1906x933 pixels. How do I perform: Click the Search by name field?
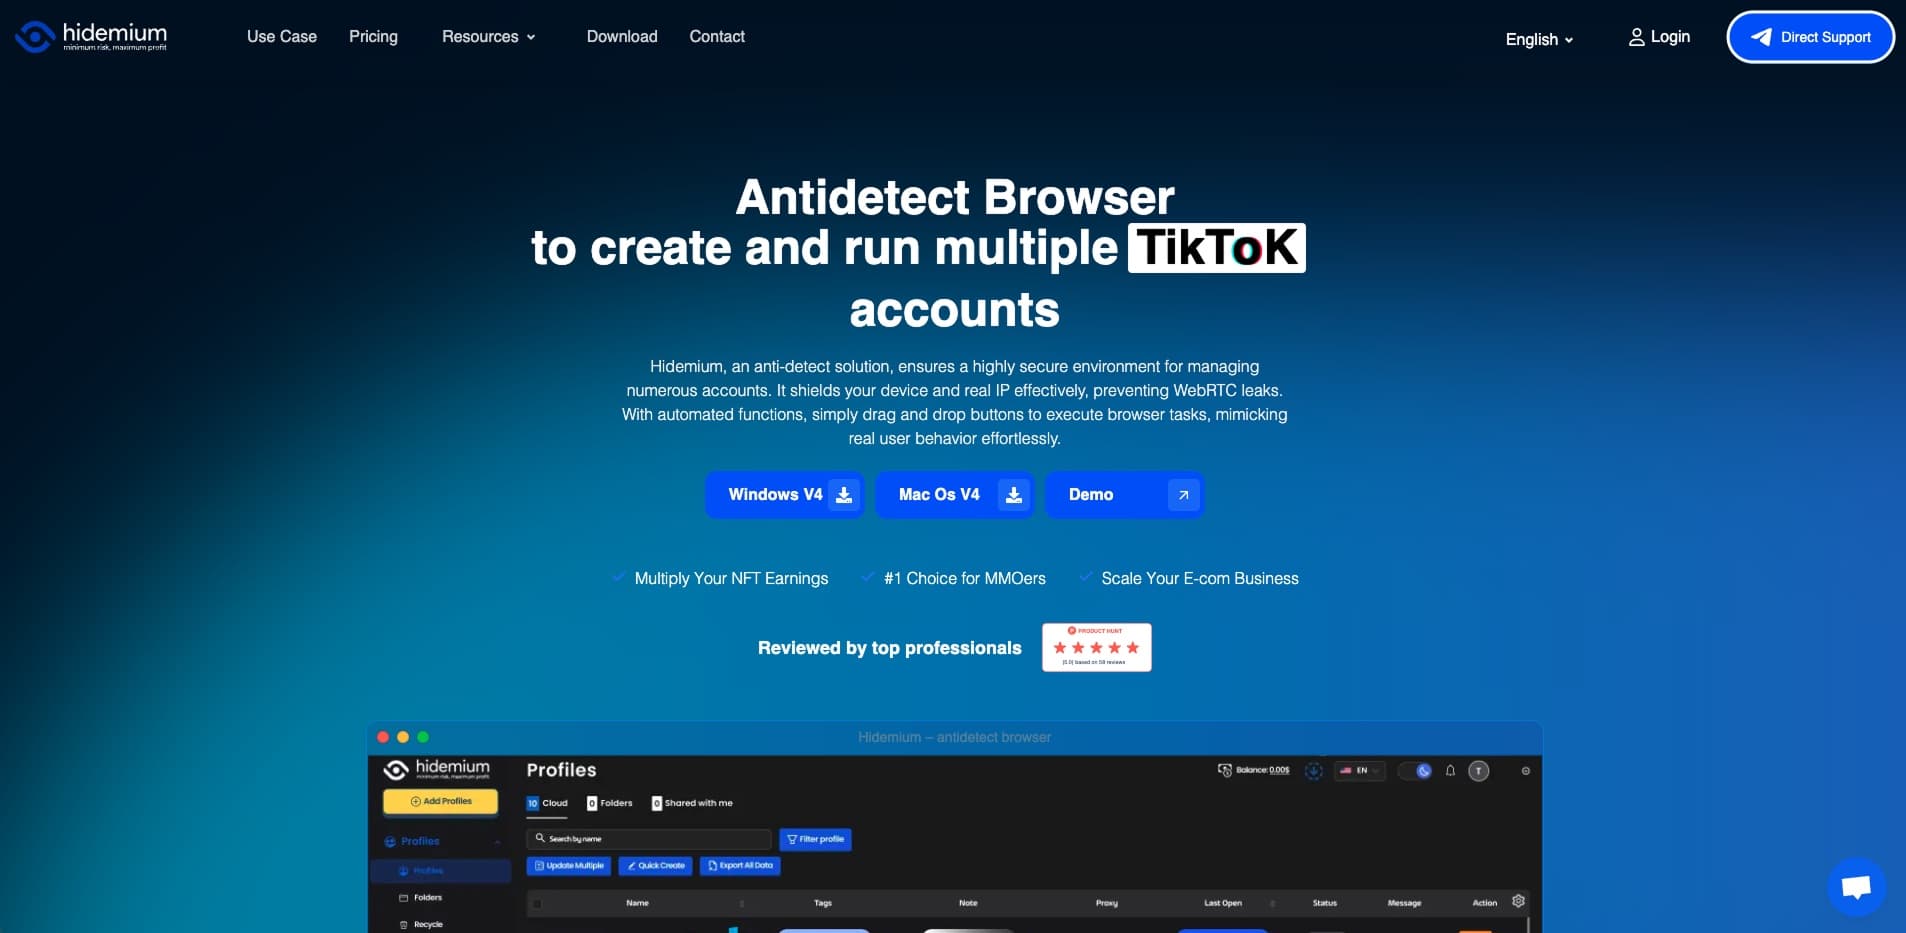(649, 839)
